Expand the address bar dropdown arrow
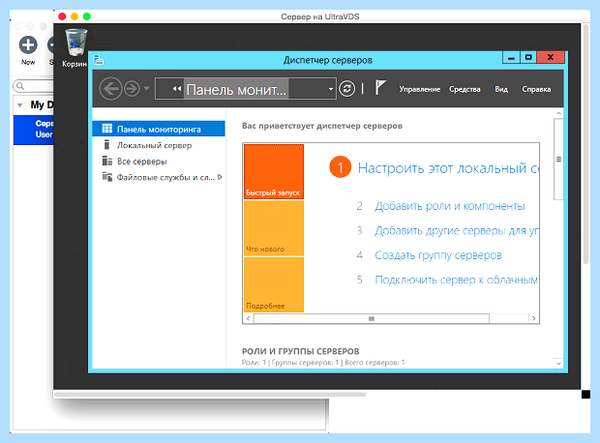 331,89
